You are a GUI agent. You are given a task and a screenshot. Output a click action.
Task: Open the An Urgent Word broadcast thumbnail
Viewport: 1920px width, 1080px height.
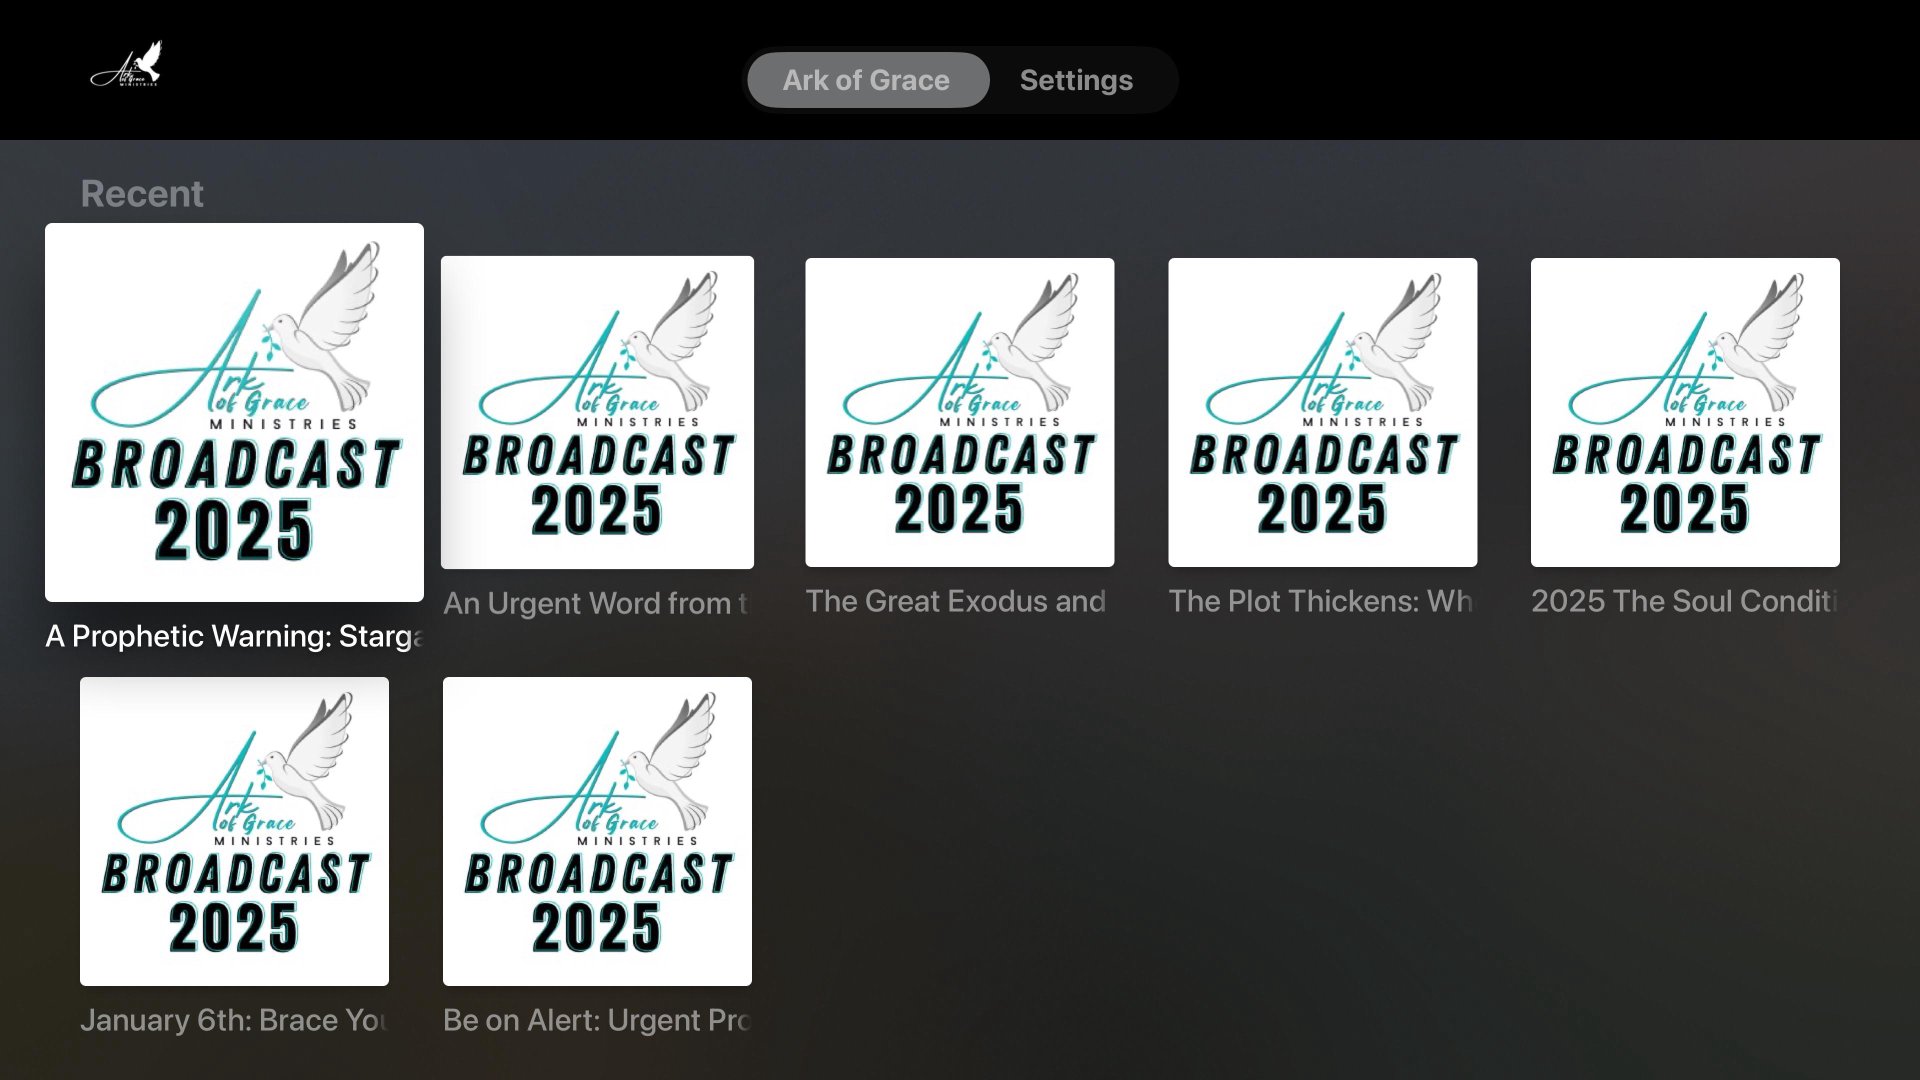597,412
